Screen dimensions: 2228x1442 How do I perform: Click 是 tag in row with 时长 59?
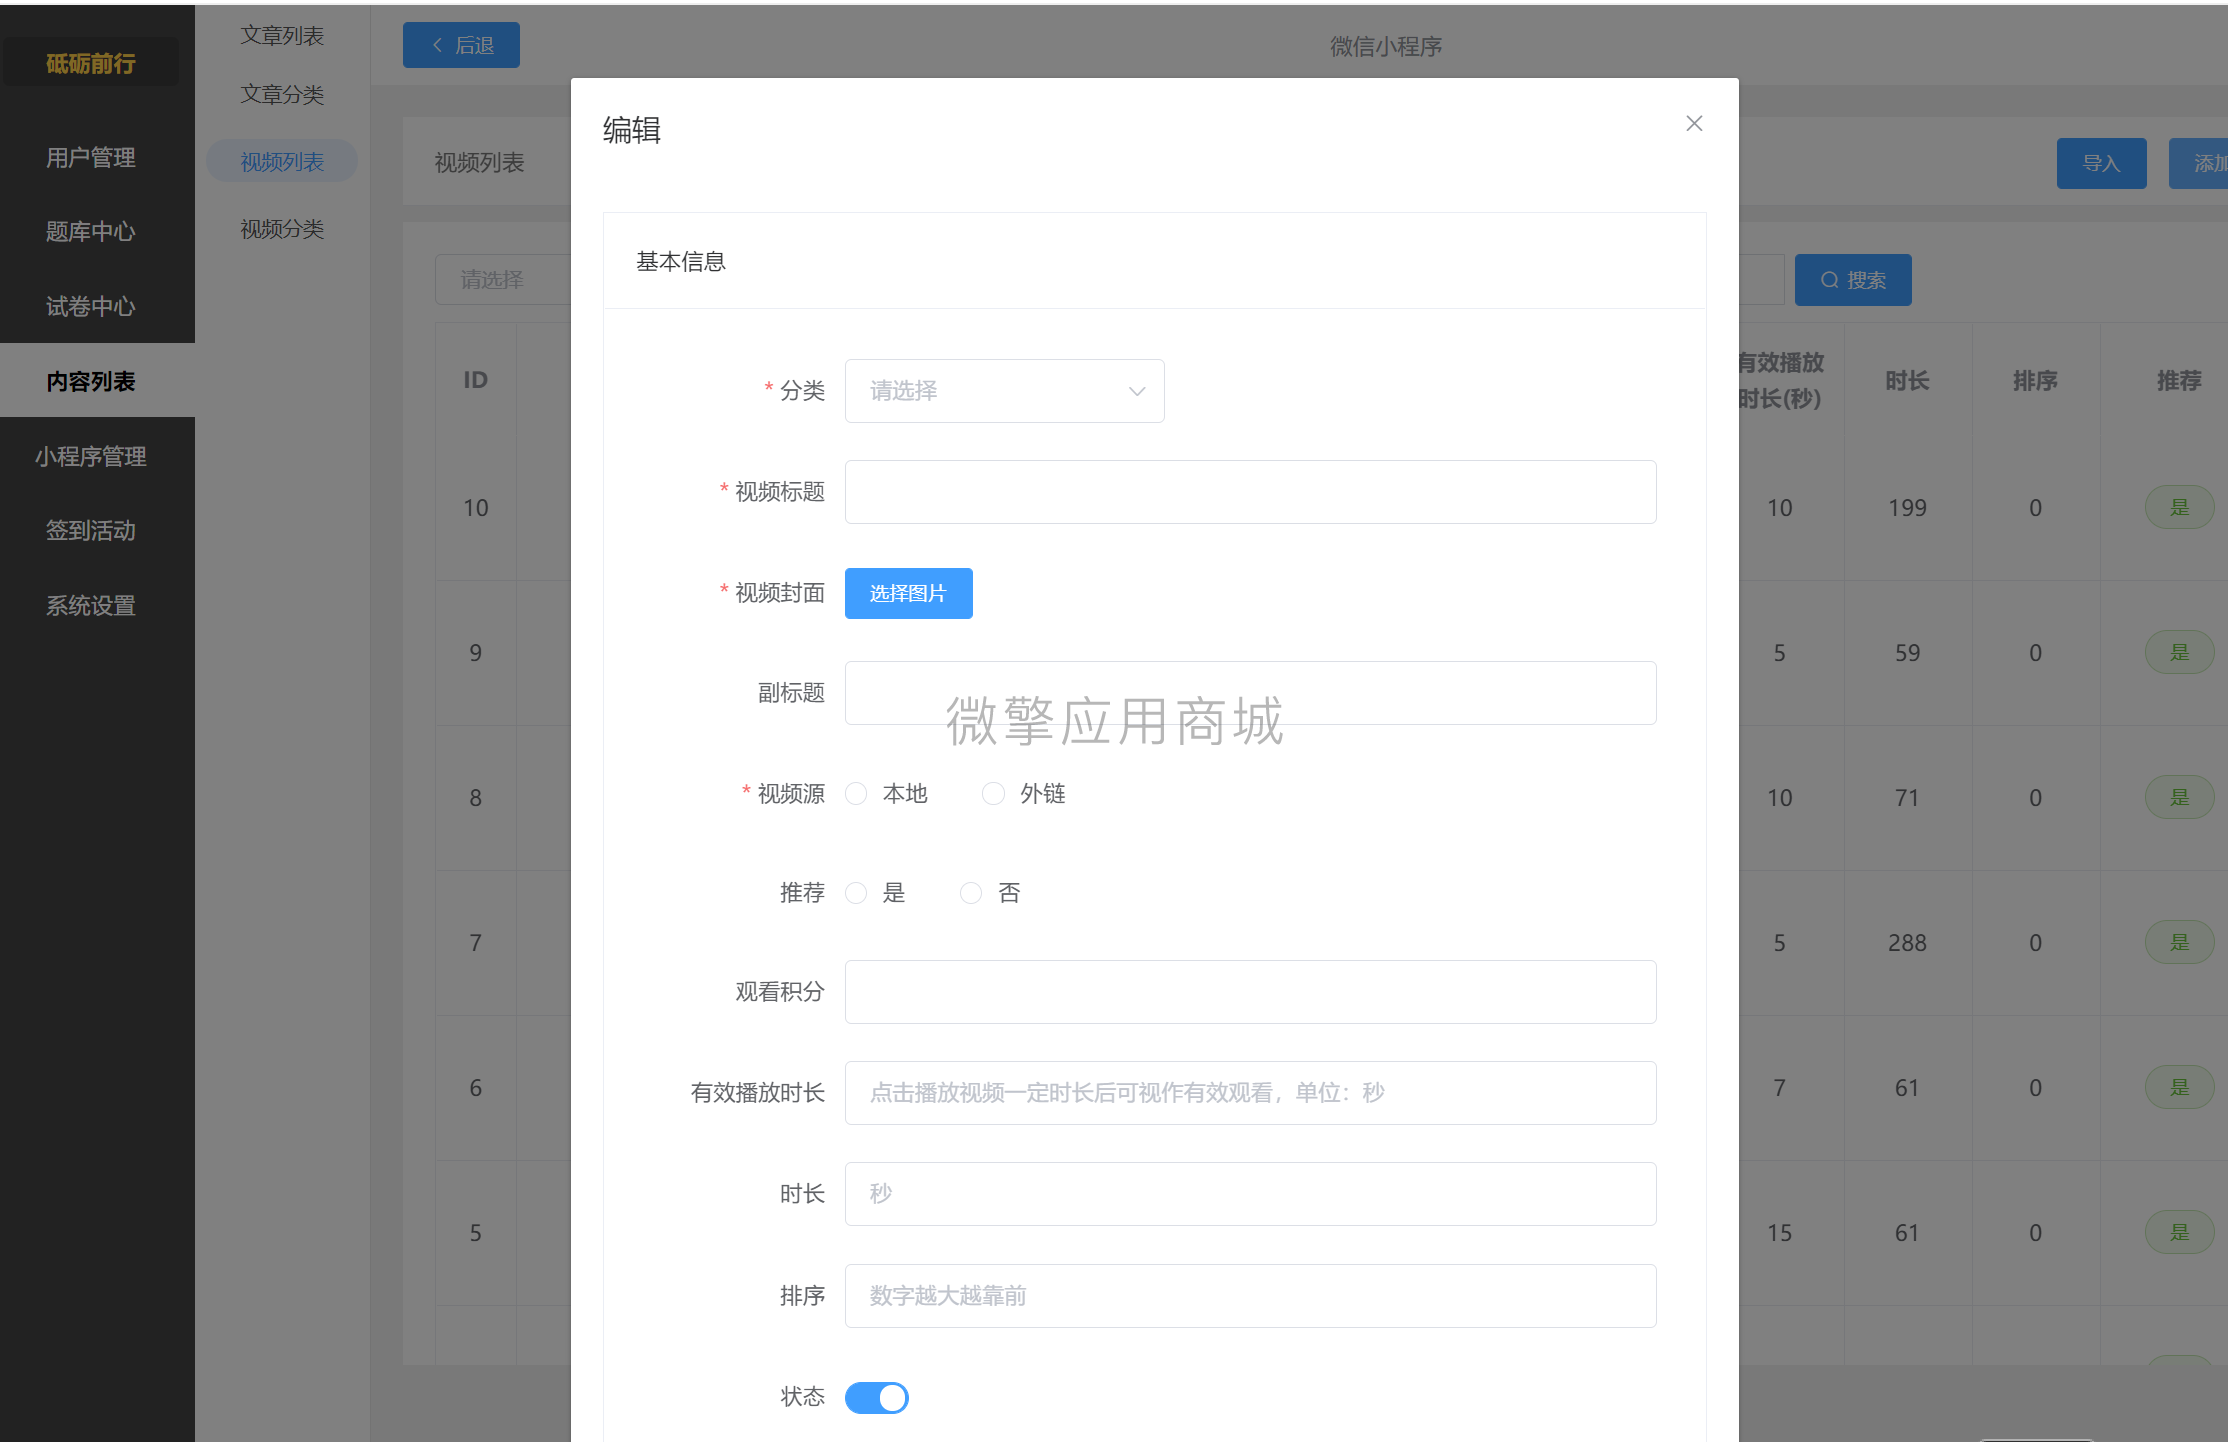(2179, 653)
